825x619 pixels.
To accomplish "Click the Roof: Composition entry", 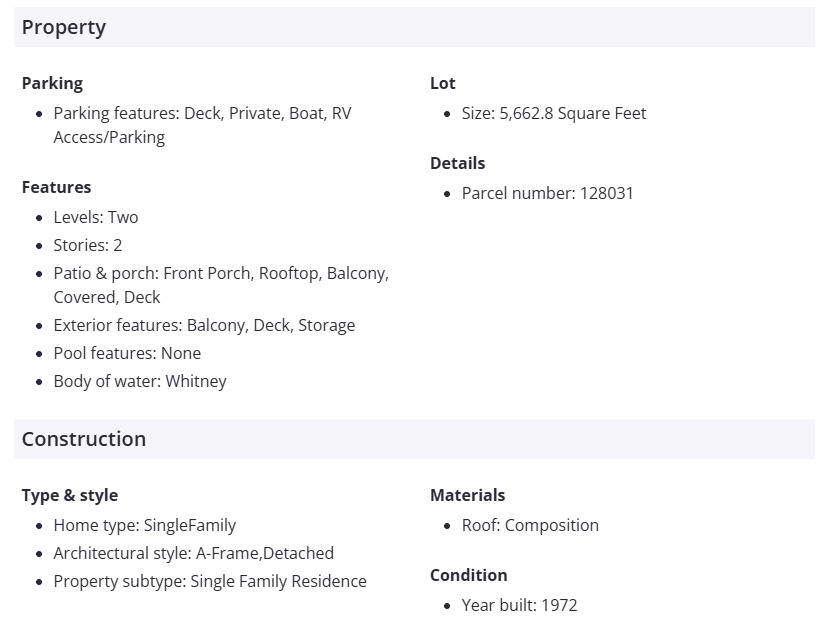I will tap(530, 525).
